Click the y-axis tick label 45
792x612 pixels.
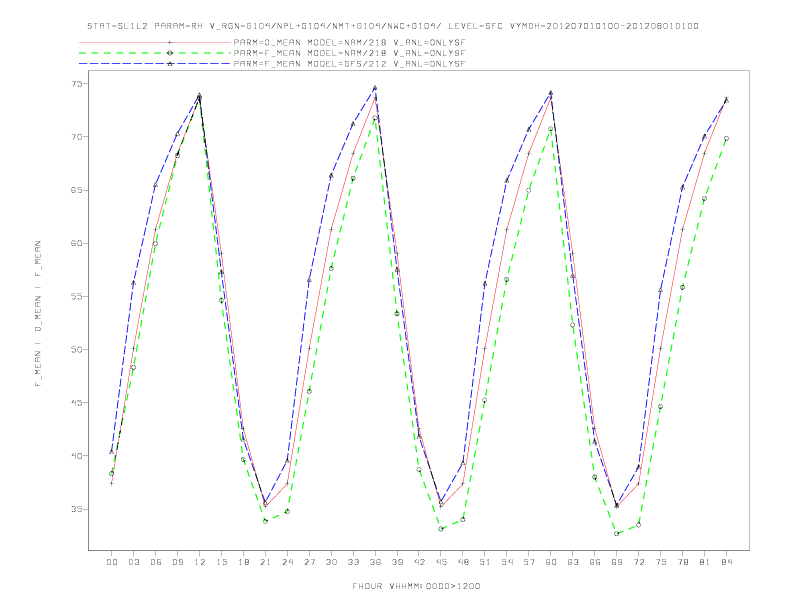pos(76,402)
